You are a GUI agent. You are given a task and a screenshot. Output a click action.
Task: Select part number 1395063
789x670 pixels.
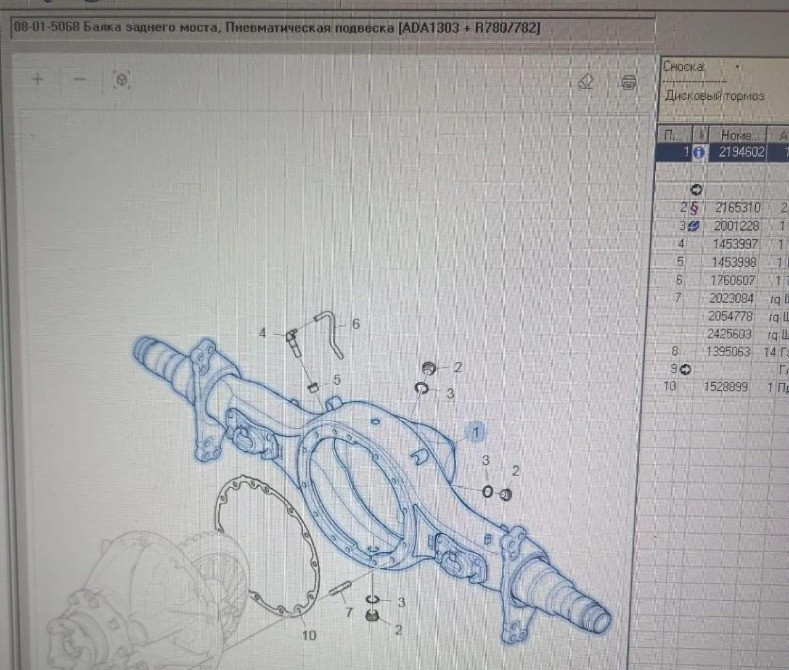coord(728,352)
